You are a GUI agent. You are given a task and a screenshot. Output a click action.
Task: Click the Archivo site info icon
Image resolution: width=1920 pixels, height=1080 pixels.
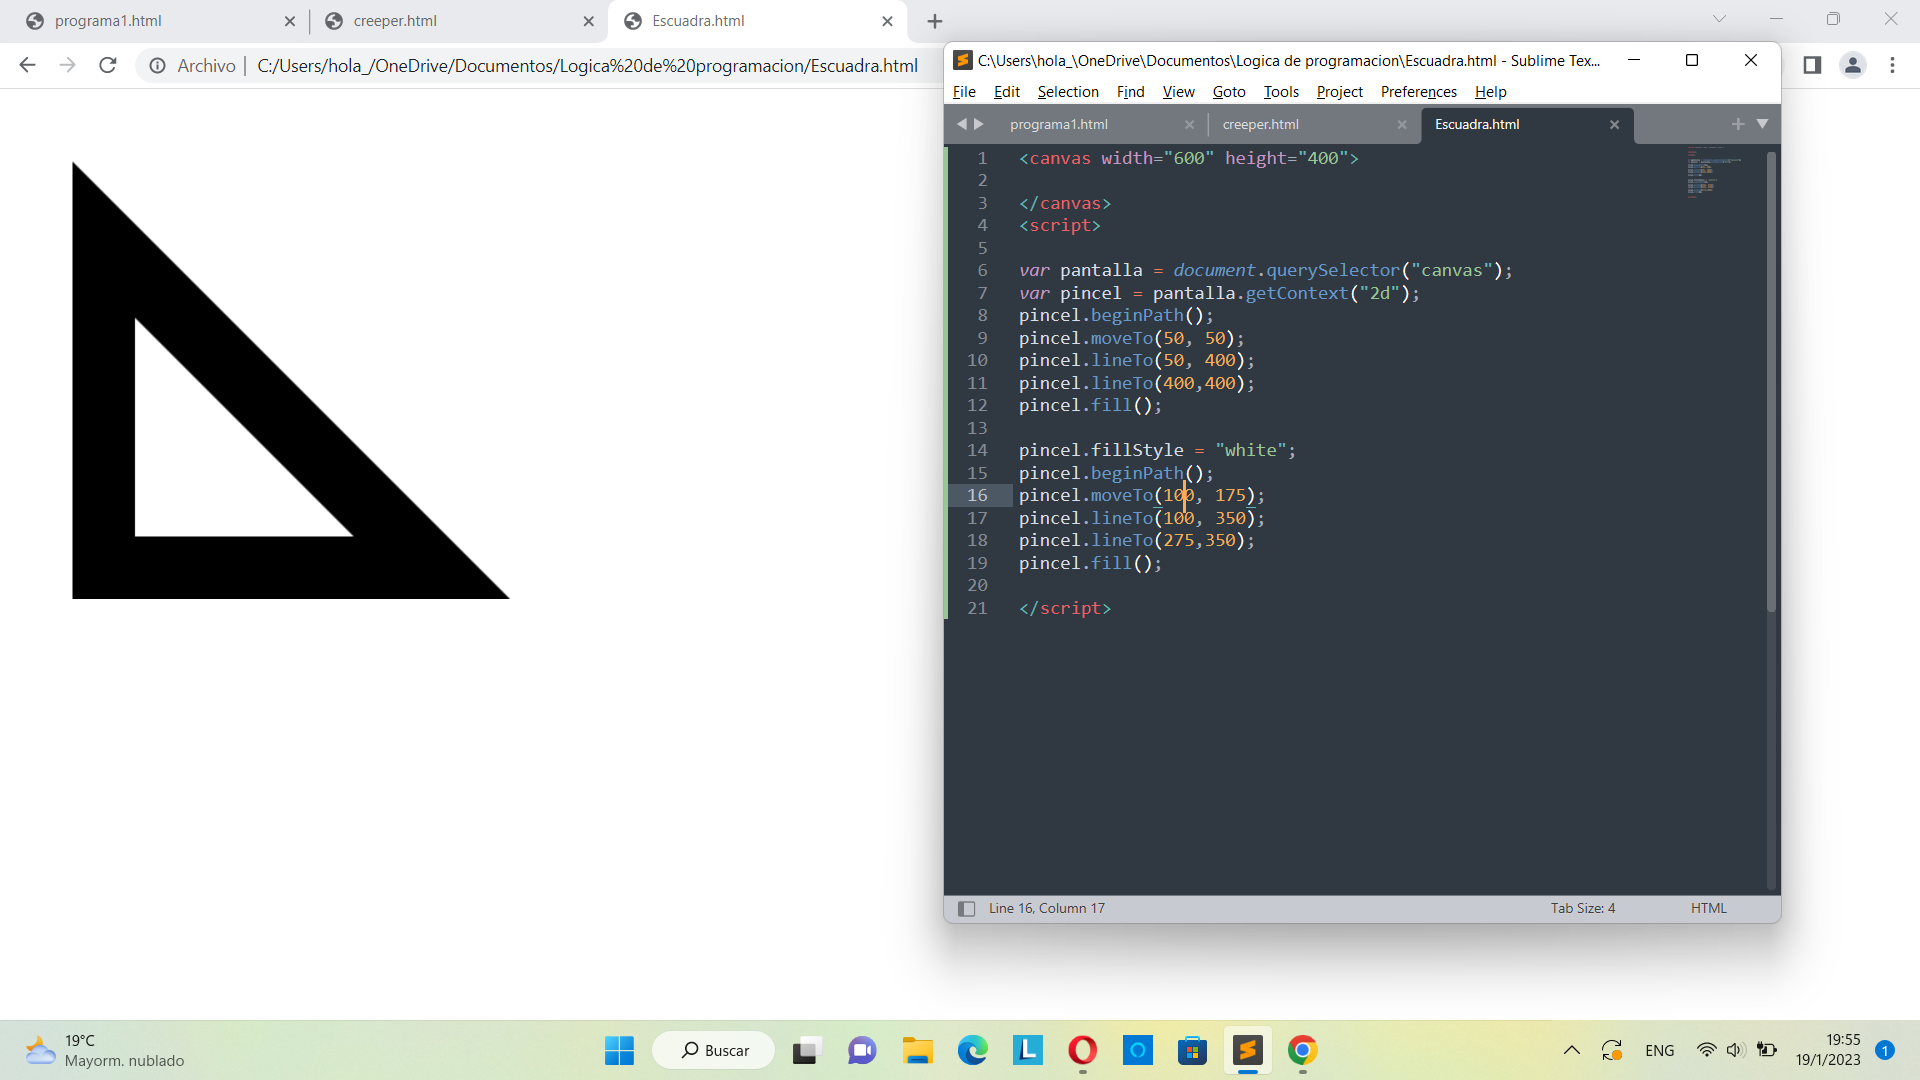click(x=158, y=65)
